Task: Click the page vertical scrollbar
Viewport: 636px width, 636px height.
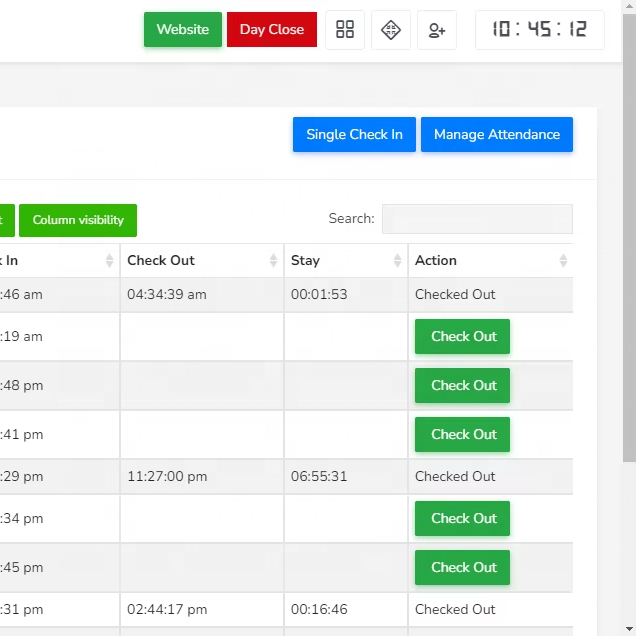Action: point(629,300)
